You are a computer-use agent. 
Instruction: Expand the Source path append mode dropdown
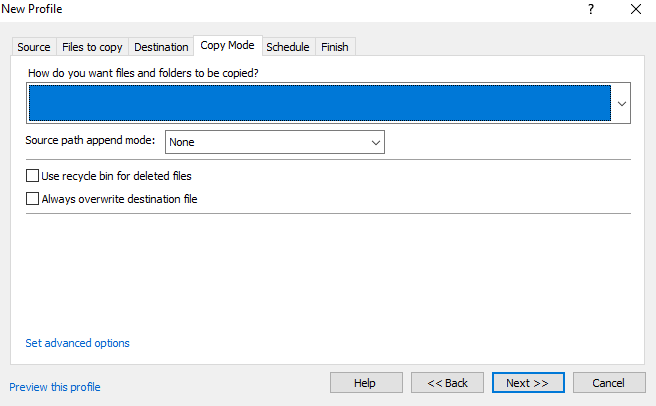pyautogui.click(x=376, y=143)
